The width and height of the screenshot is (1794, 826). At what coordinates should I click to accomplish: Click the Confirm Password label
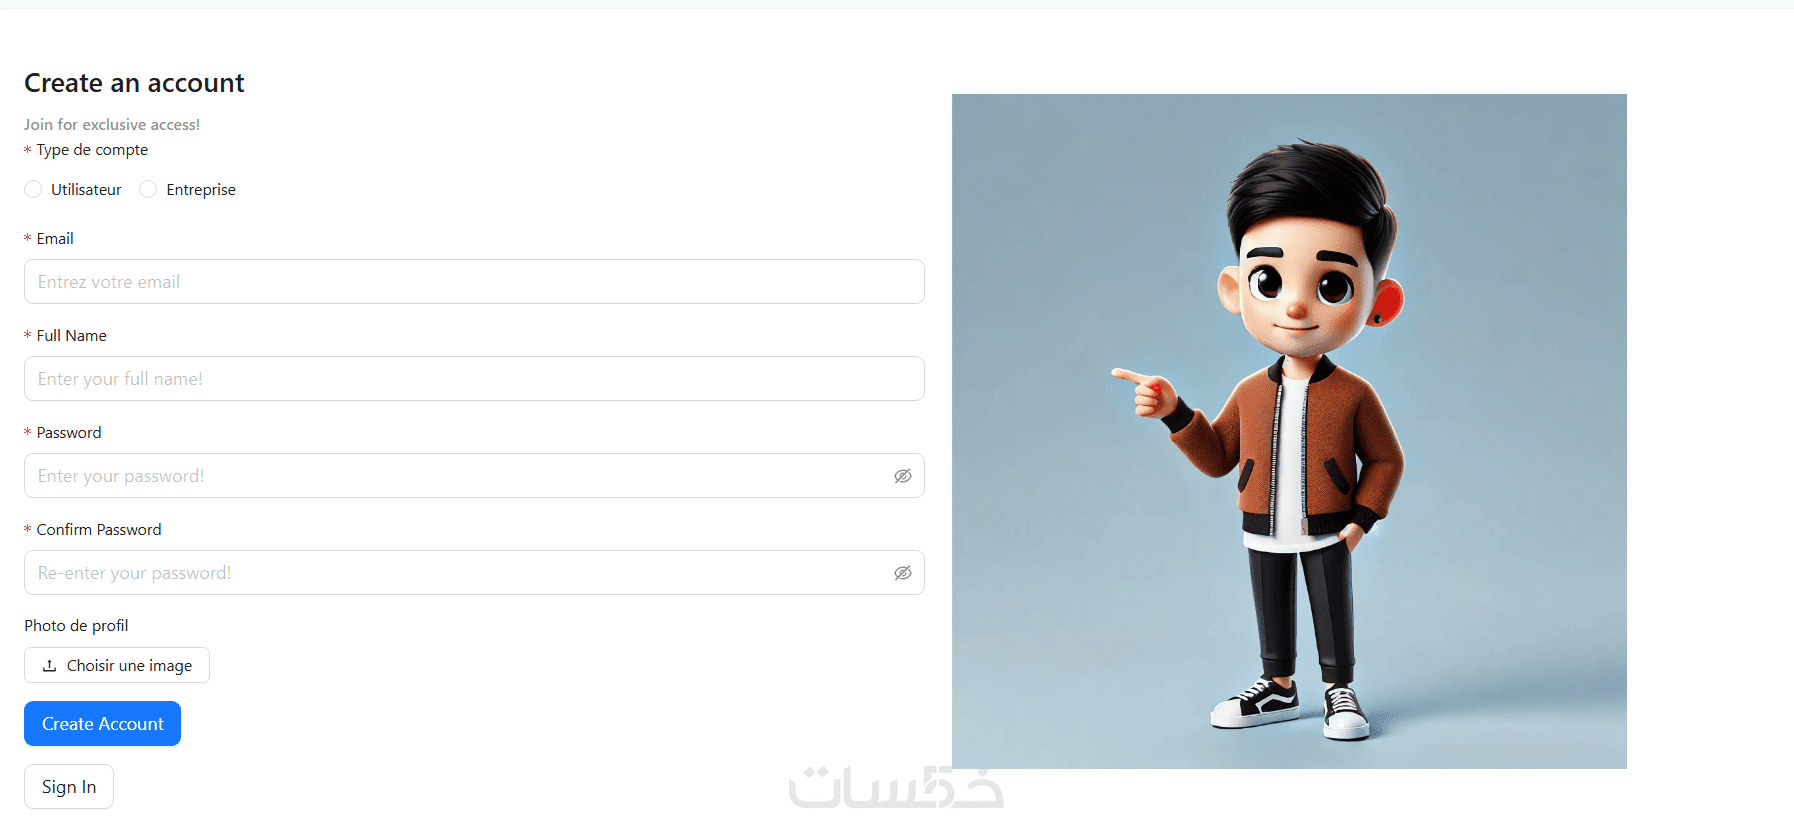pos(99,530)
